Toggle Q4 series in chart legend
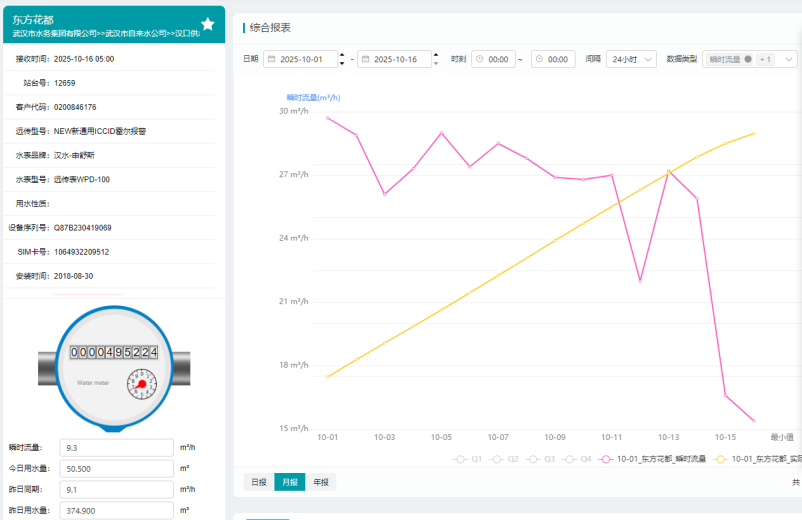802x520 pixels. pos(577,459)
